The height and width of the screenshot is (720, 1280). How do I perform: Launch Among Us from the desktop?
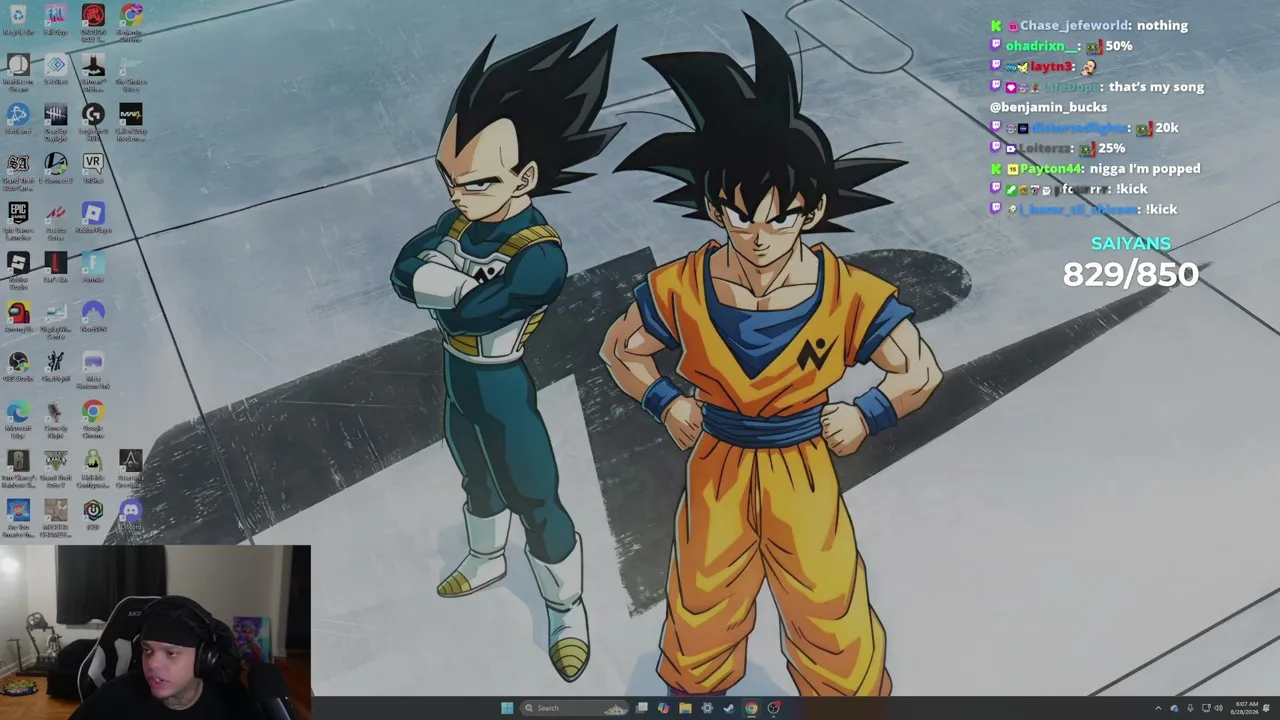coord(18,317)
